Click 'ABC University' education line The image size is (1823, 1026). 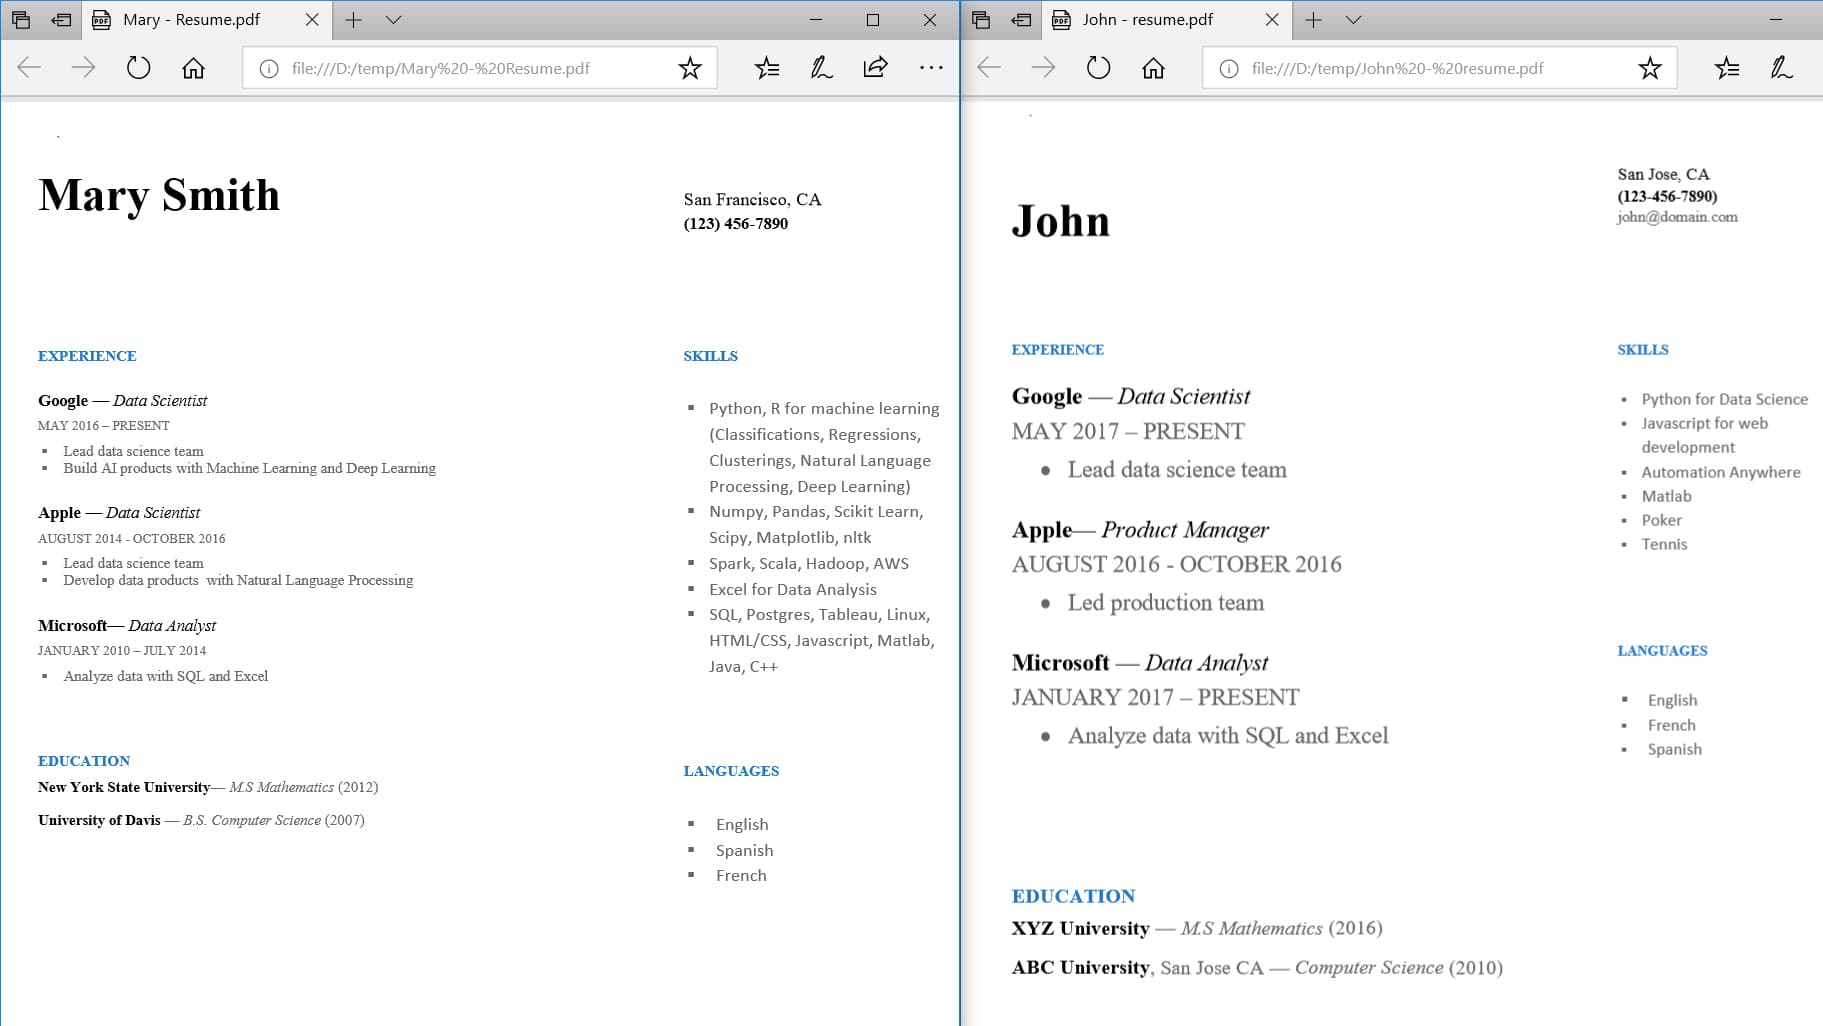1257,967
